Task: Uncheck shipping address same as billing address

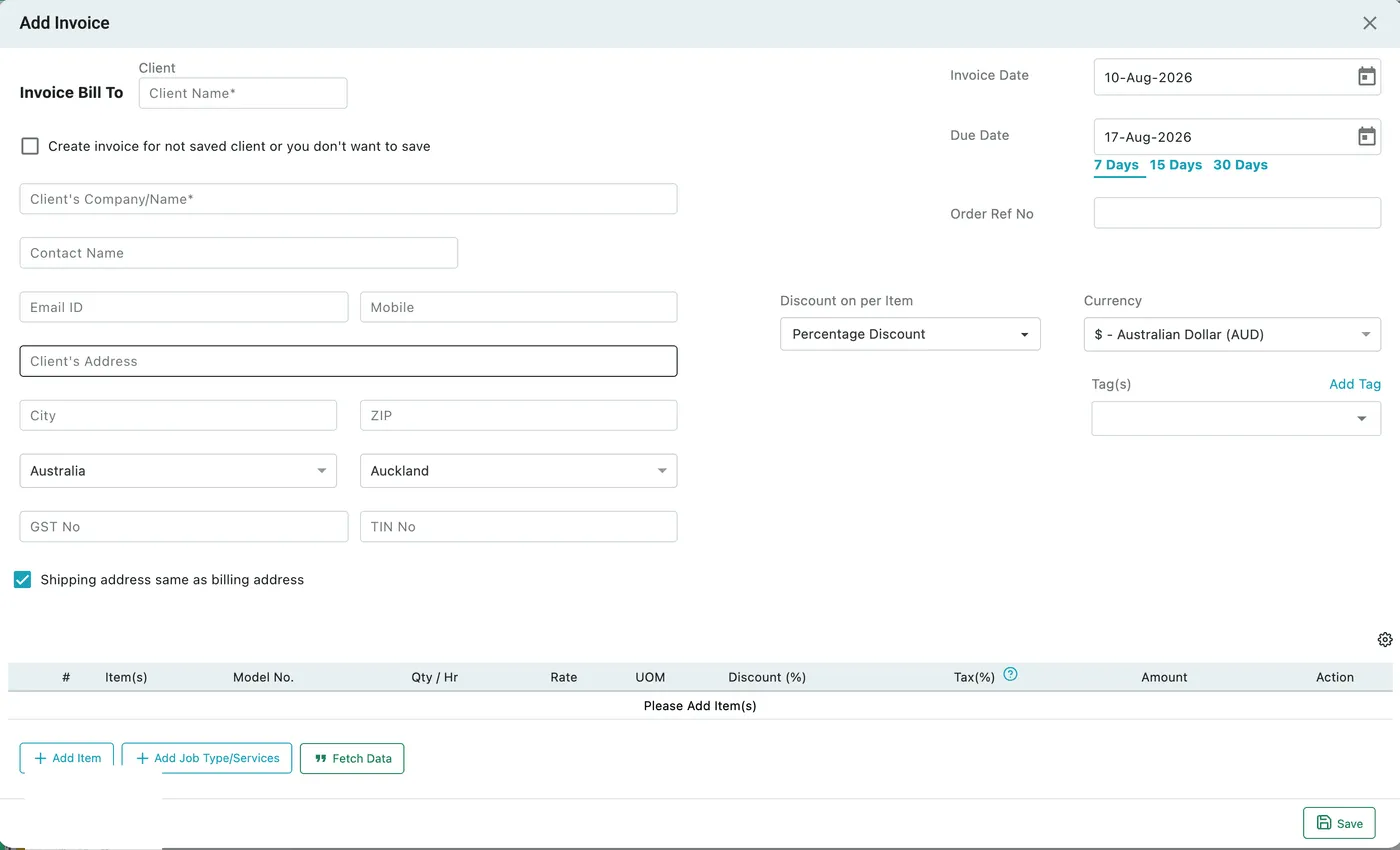Action: pos(22,579)
